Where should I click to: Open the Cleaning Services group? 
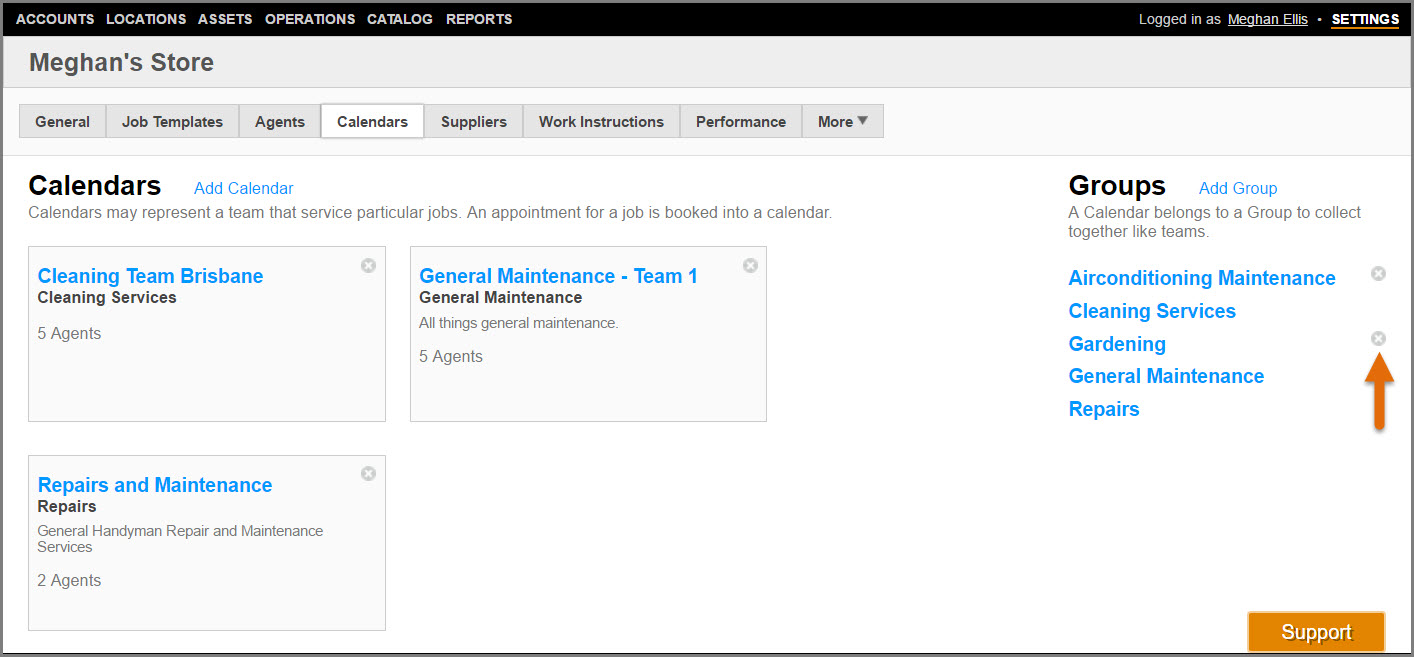click(x=1151, y=311)
